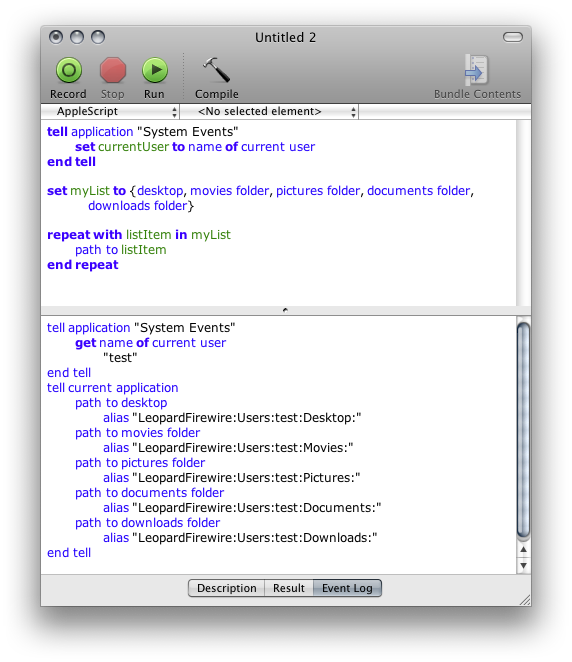Run the script with the green play icon
The height and width of the screenshot is (662, 572).
155,70
